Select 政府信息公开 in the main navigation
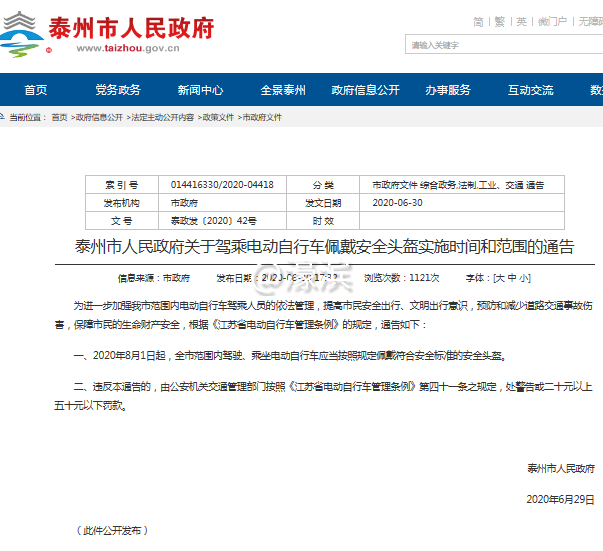Image resolution: width=603 pixels, height=551 pixels. 365,90
